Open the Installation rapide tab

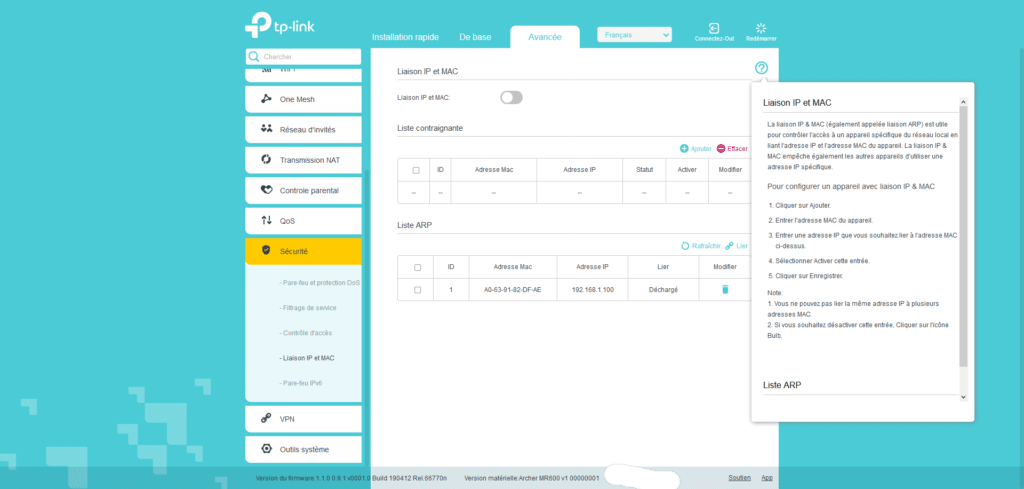pos(405,37)
